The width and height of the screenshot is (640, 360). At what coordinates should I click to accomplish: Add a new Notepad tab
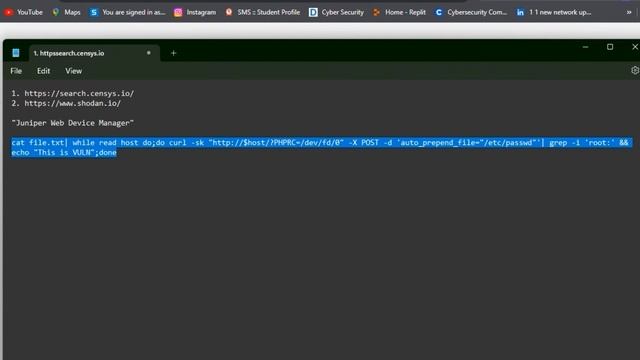(x=173, y=53)
